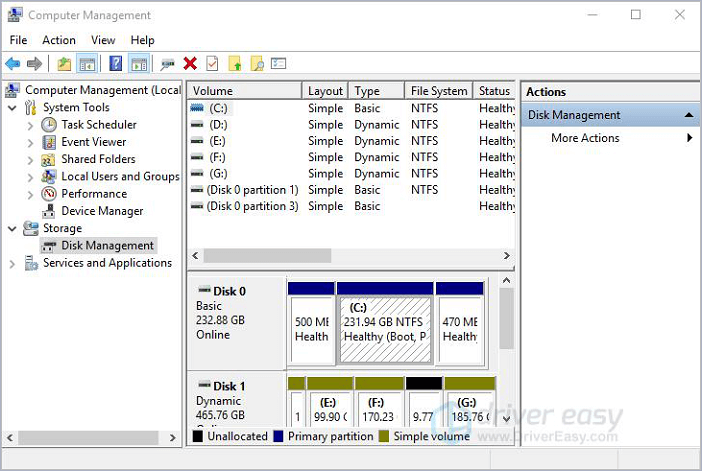Select Event Viewer in System Tools
The height and width of the screenshot is (471, 702).
[x=93, y=142]
